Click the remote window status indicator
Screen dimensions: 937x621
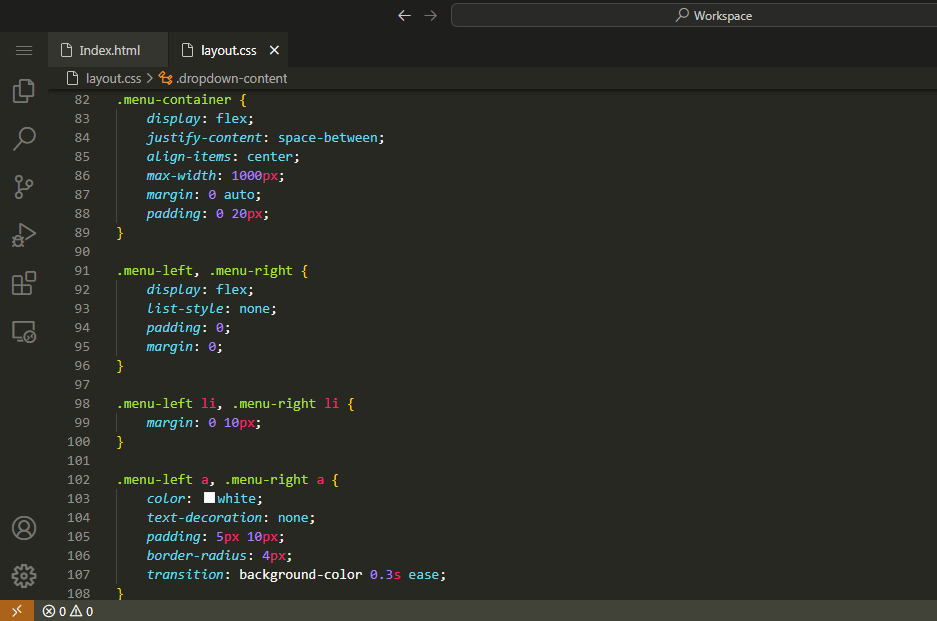click(16, 611)
